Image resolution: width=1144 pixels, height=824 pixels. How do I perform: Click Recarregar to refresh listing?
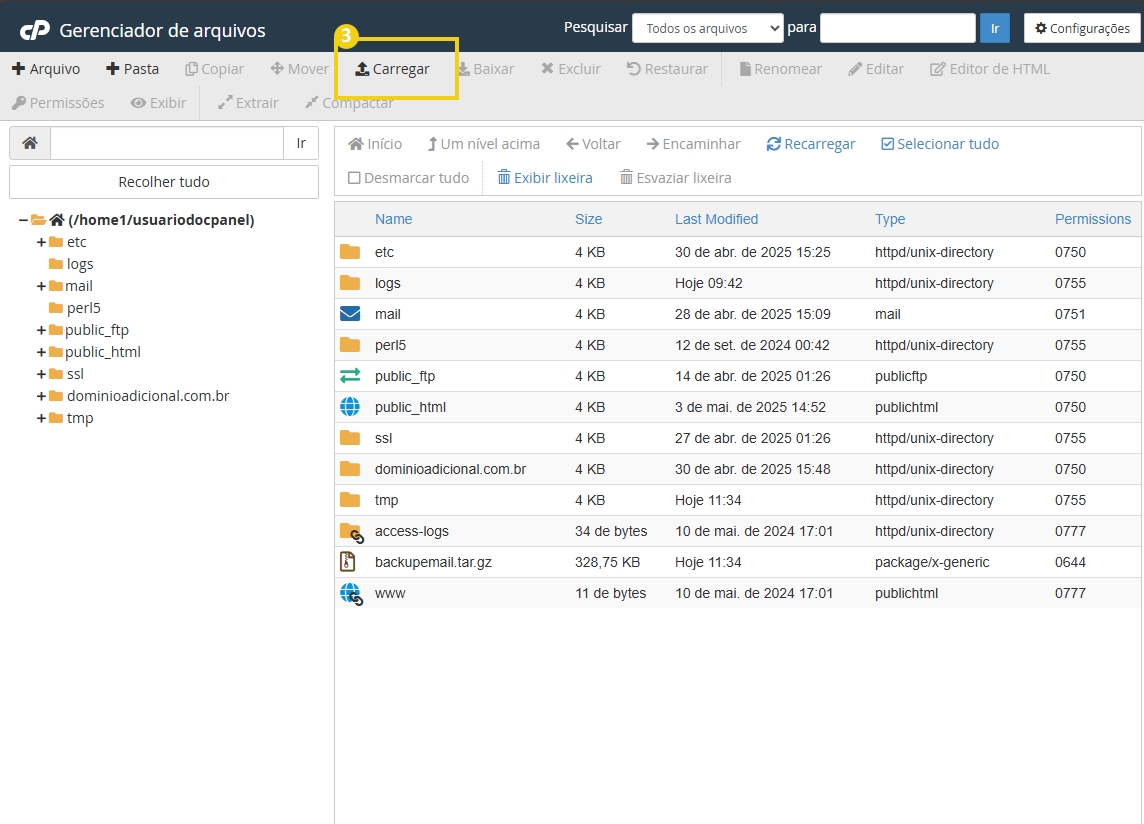[811, 144]
